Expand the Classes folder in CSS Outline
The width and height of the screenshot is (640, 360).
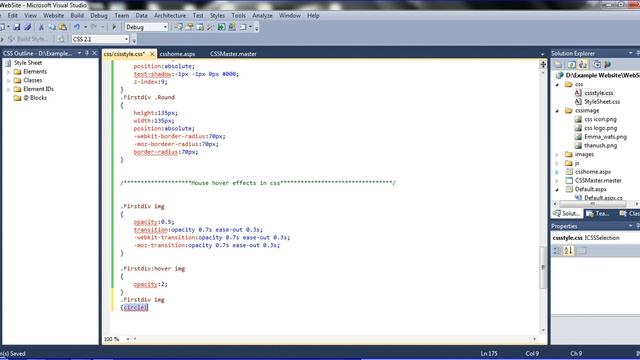[x=9, y=80]
